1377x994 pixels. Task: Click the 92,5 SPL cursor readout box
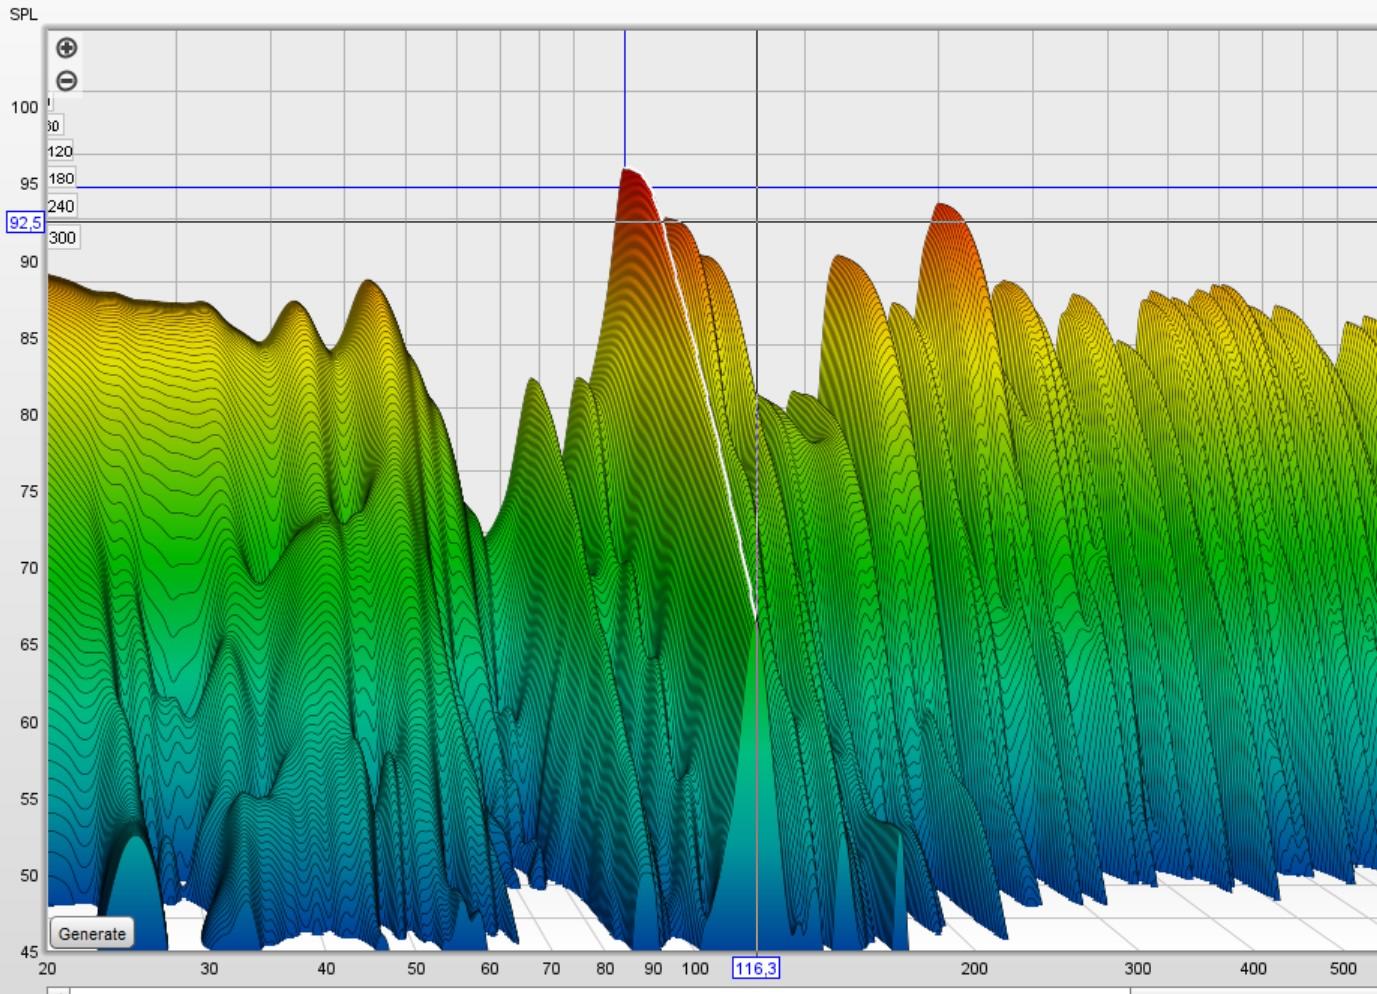click(25, 222)
